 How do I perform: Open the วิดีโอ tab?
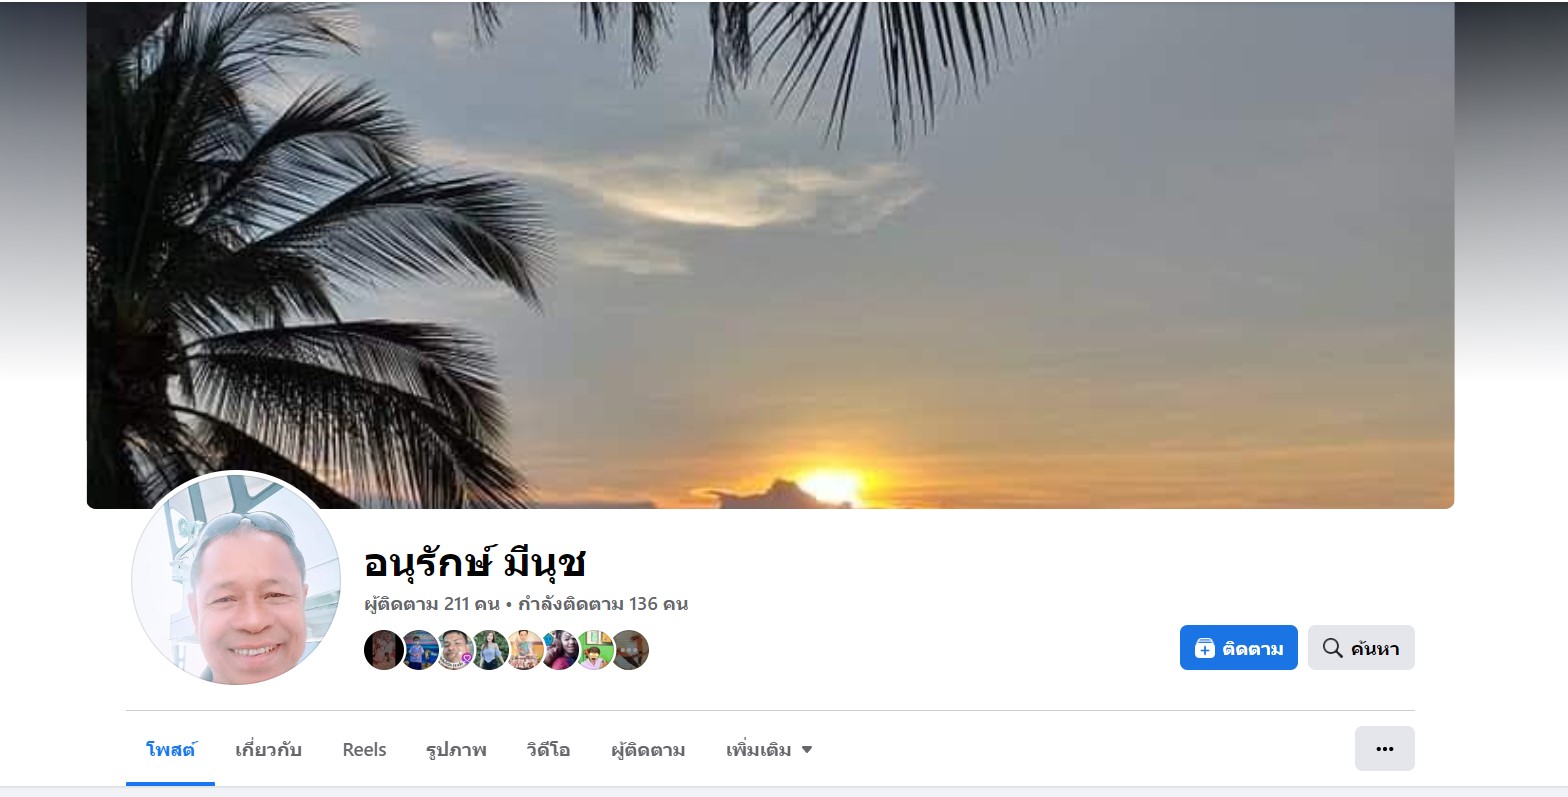click(548, 749)
